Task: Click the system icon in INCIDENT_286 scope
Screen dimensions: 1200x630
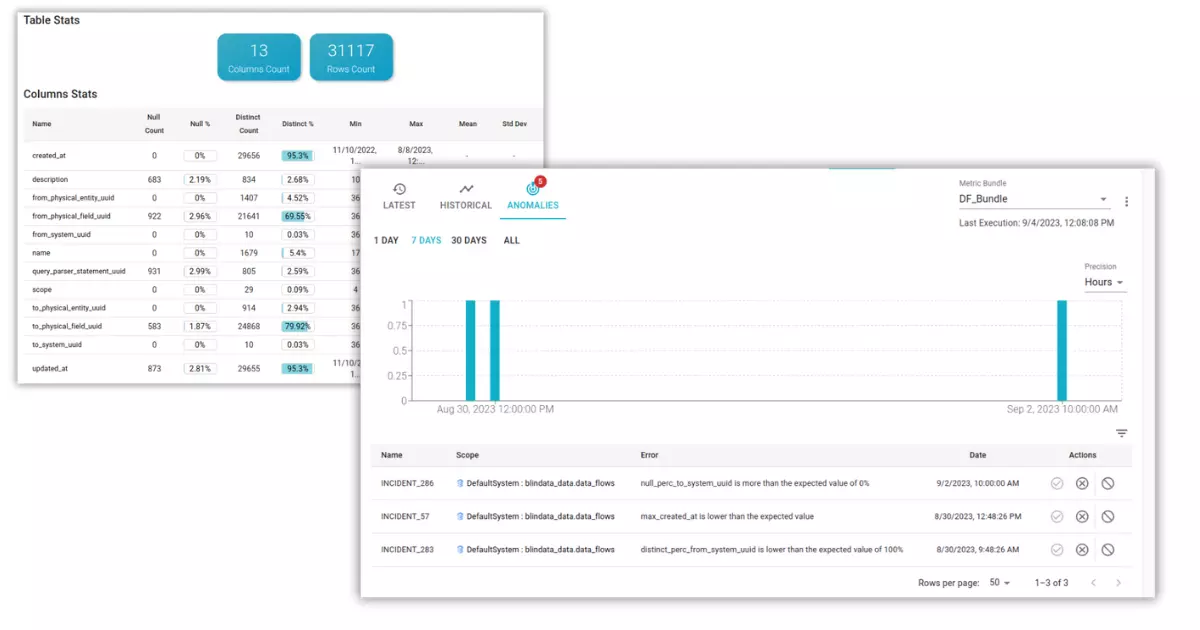Action: 460,483
